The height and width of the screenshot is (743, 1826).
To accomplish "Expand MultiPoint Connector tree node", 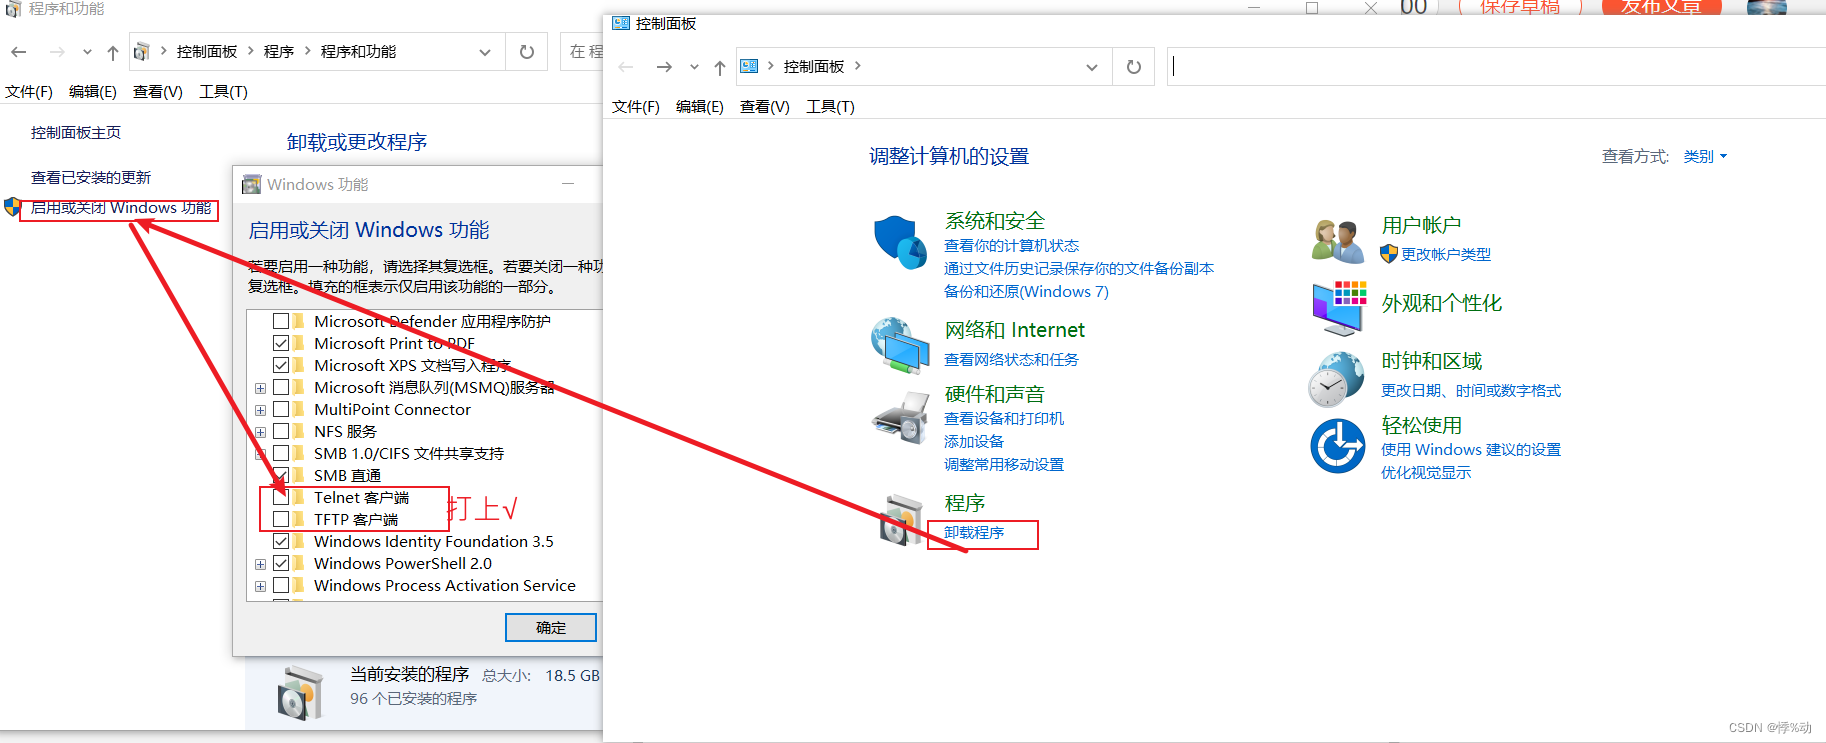I will (260, 410).
